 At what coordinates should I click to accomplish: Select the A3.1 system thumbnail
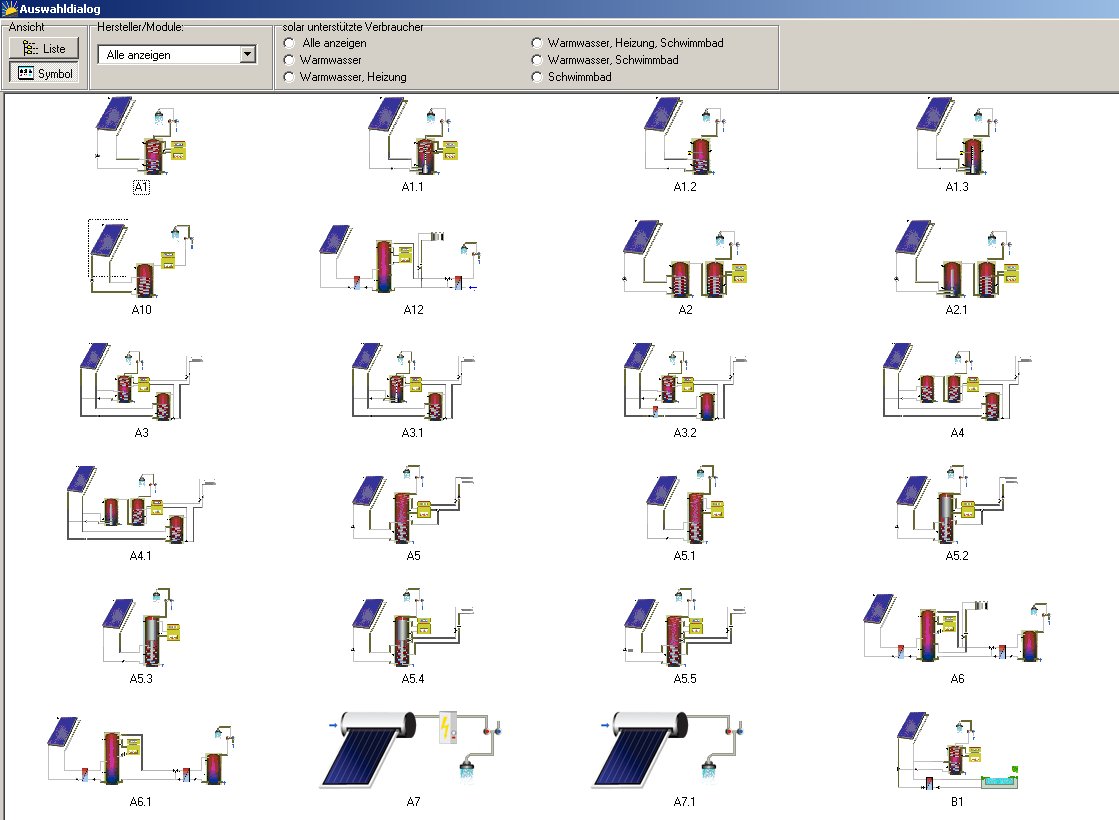[x=410, y=385]
